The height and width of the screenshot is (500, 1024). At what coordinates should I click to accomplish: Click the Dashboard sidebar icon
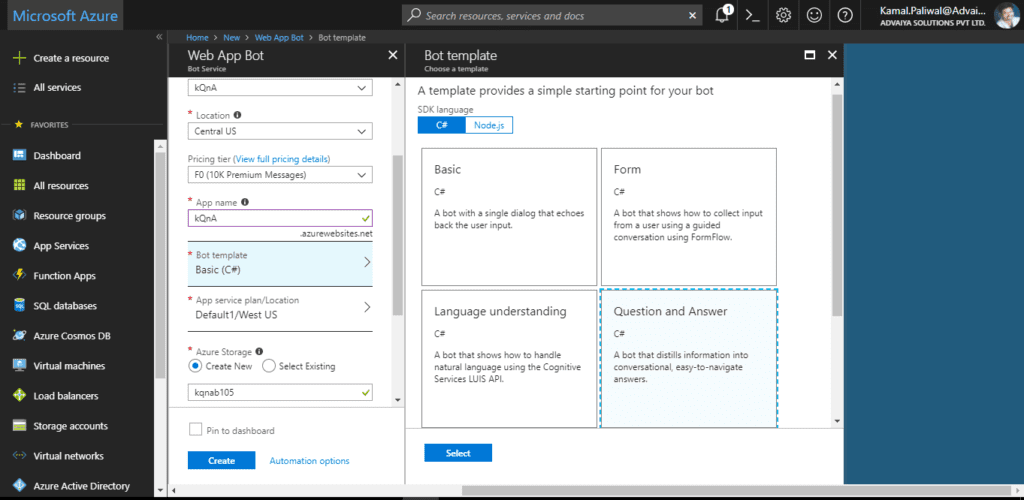[x=20, y=155]
